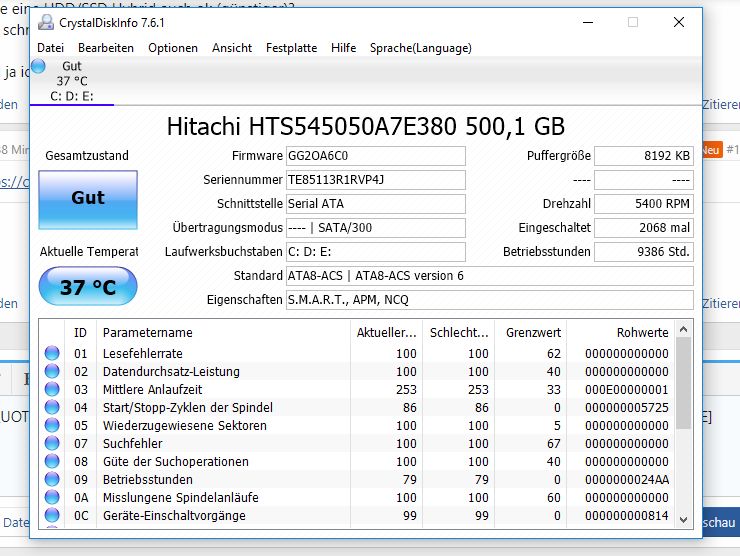Click the Gesamtzustand label
The width and height of the screenshot is (740, 556).
pyautogui.click(x=87, y=156)
